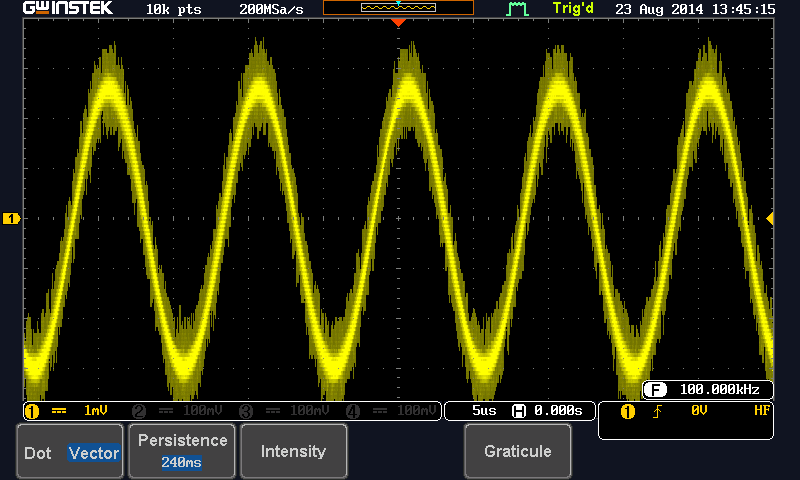Click the frequency counter F icon

pos(655,389)
